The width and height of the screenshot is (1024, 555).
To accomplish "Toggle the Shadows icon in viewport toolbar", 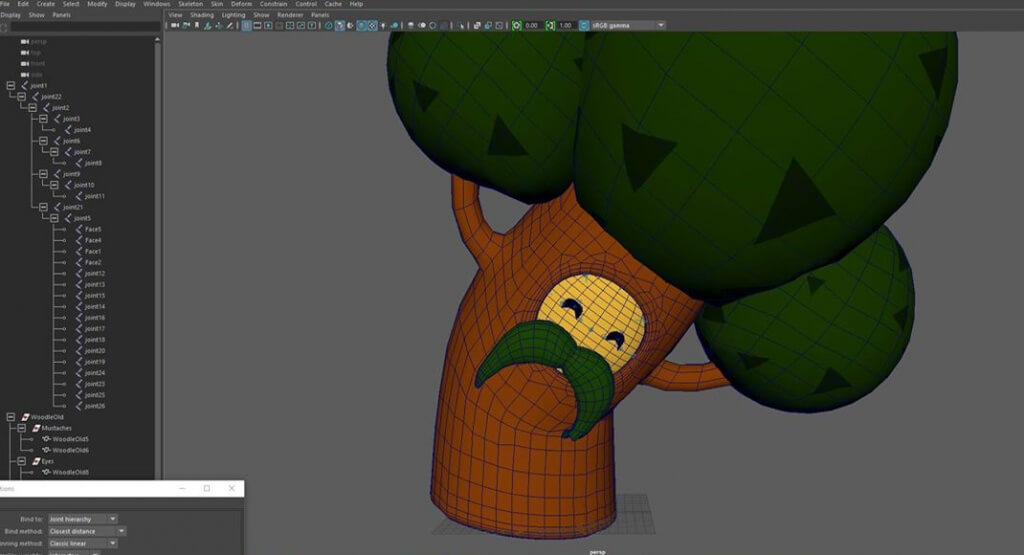I will click(395, 25).
